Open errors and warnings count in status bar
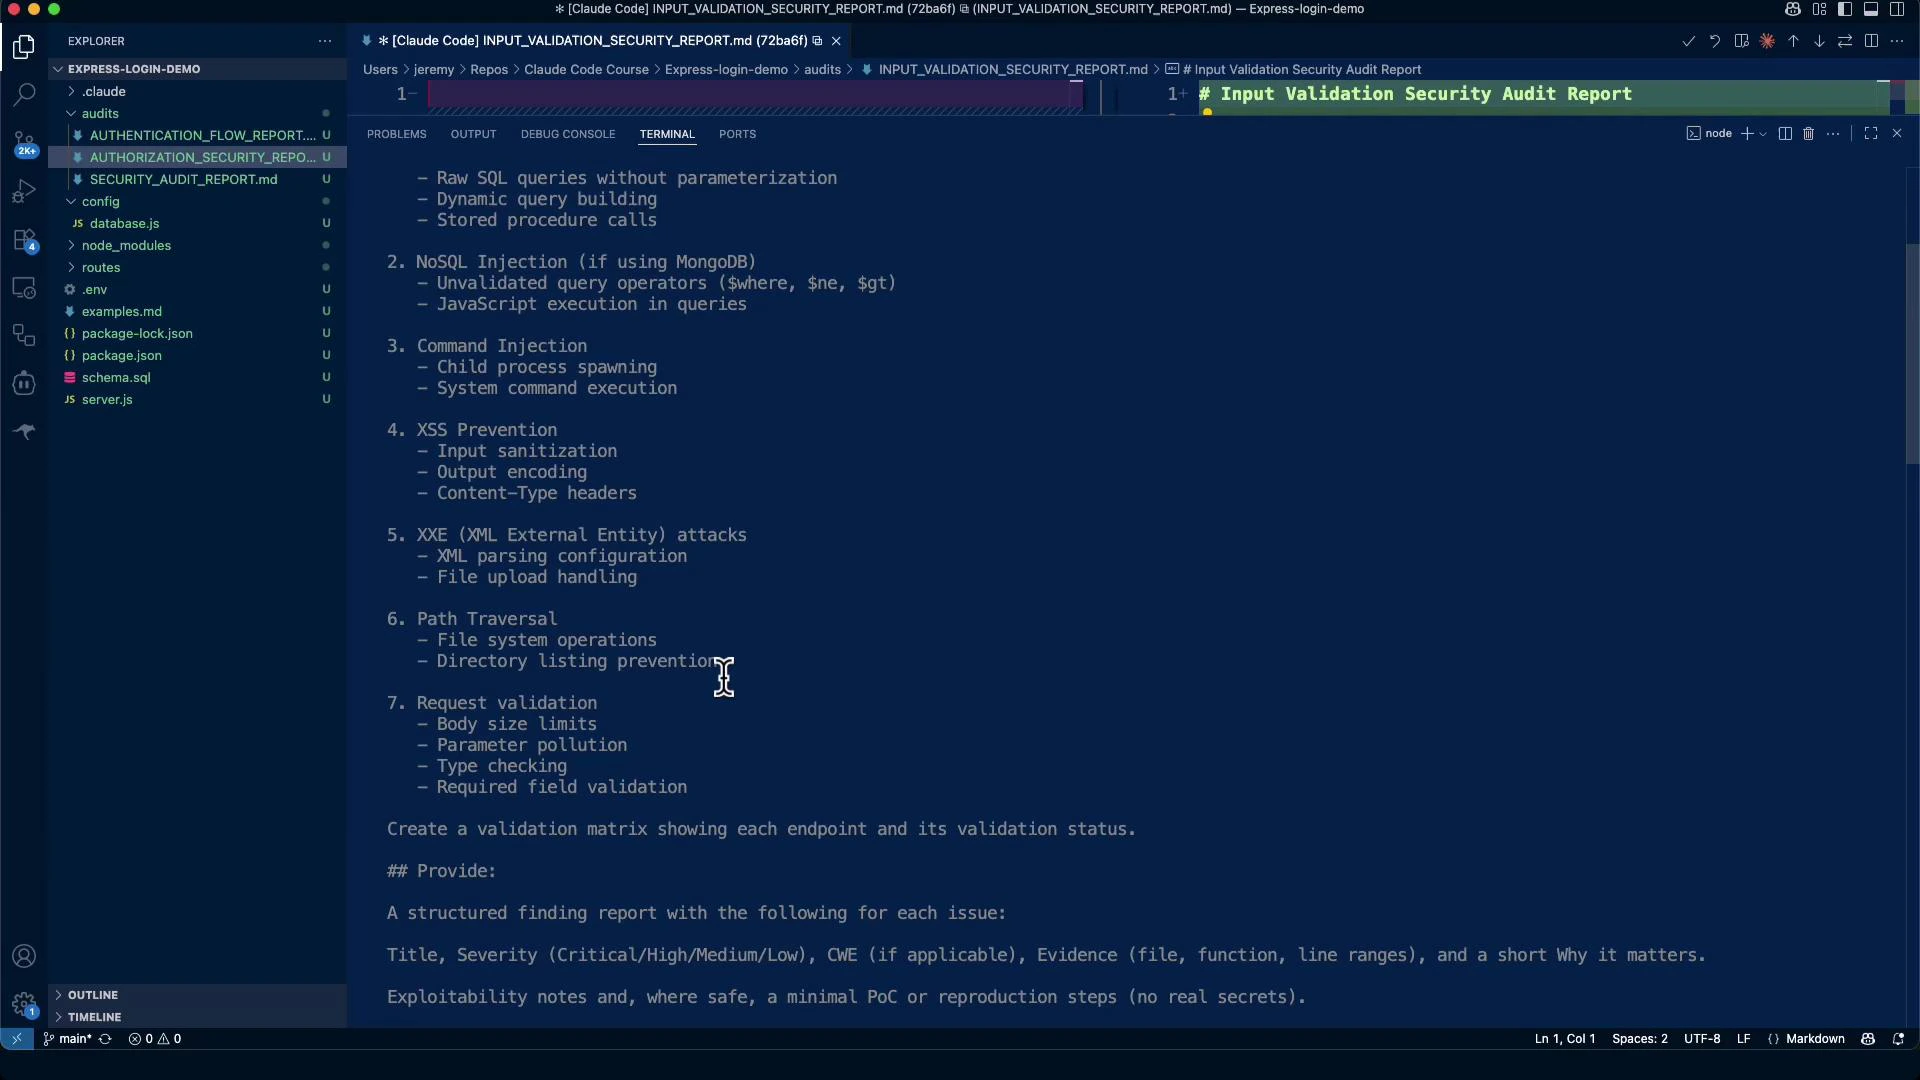 point(155,1039)
